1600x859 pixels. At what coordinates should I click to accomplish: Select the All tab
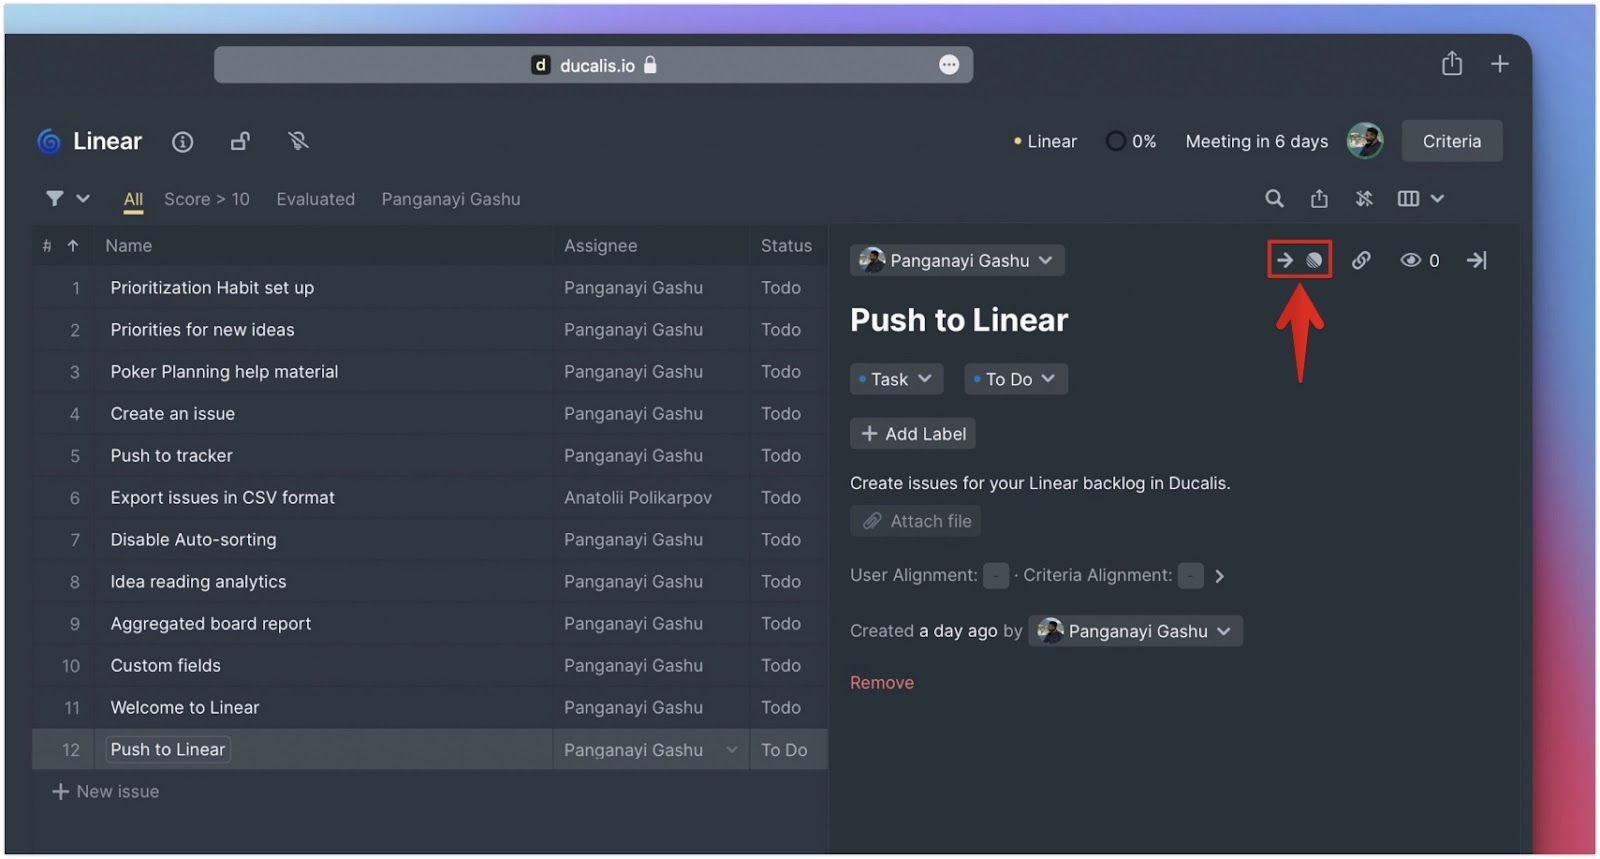click(x=133, y=199)
